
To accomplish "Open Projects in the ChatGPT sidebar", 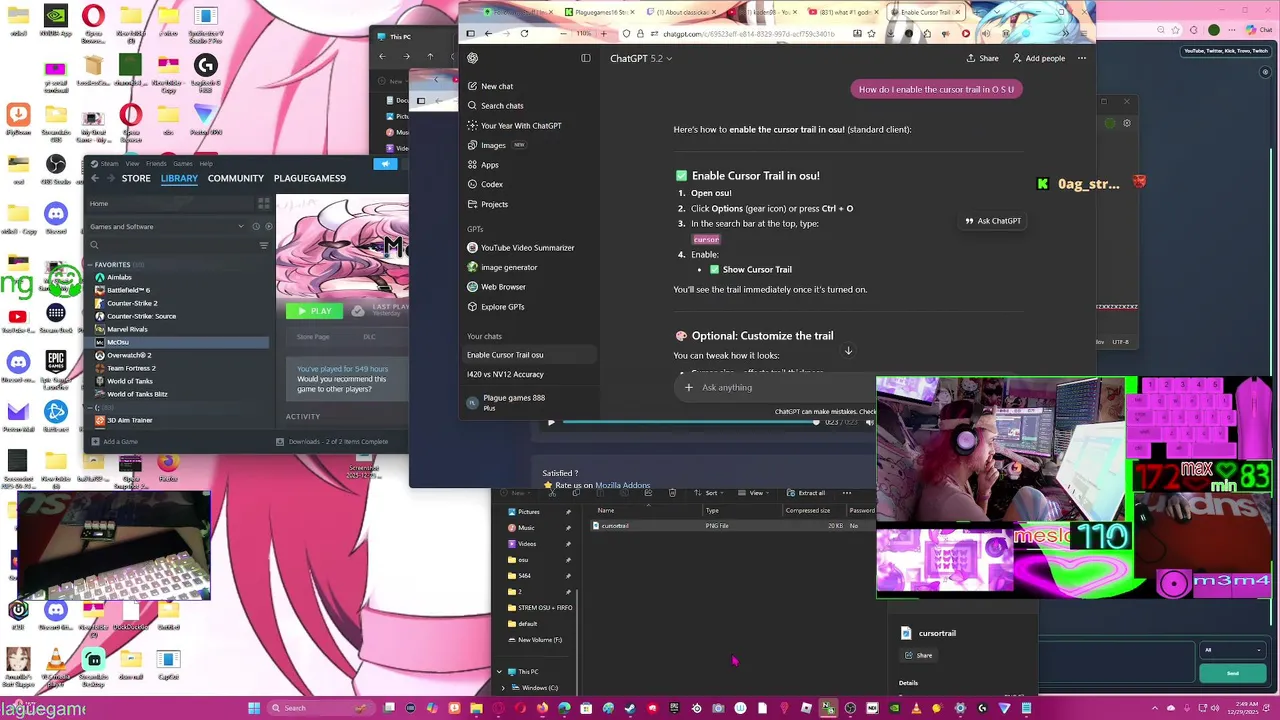I will pyautogui.click(x=487, y=204).
